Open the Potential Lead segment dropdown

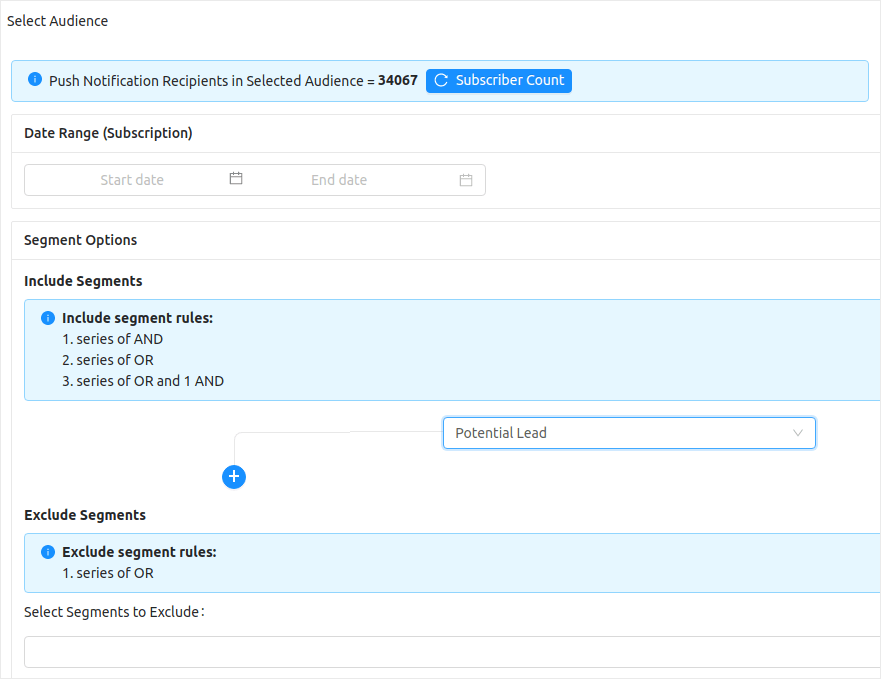point(629,433)
